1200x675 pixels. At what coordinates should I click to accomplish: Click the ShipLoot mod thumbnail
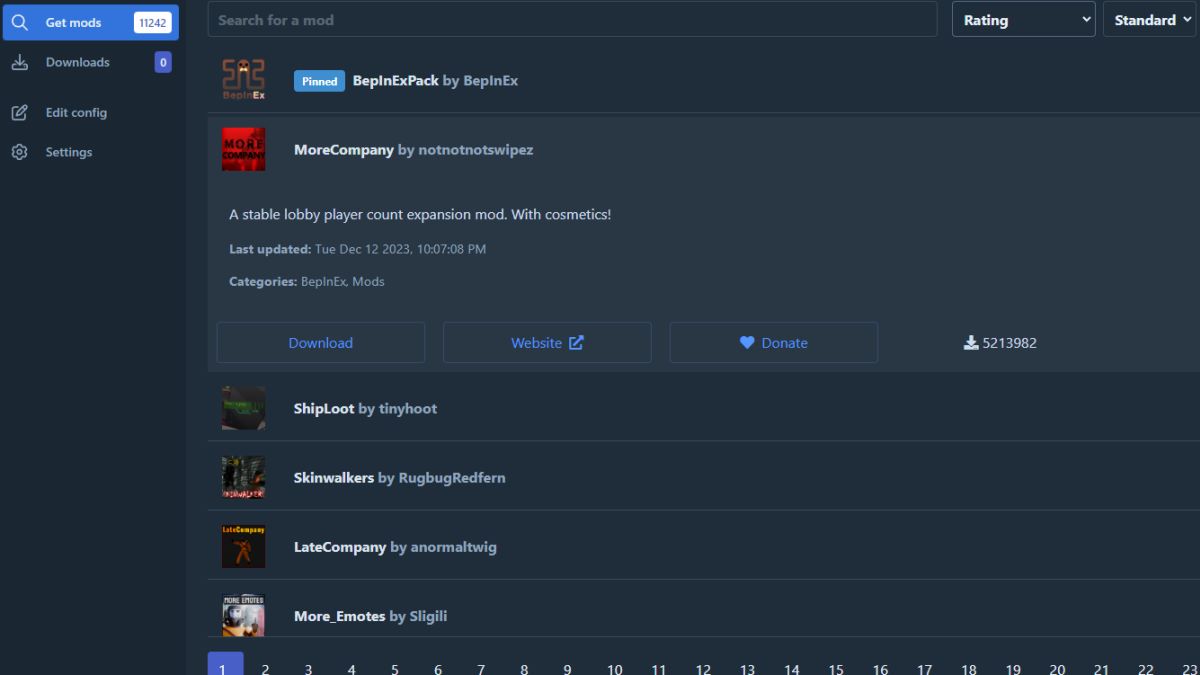pos(243,408)
